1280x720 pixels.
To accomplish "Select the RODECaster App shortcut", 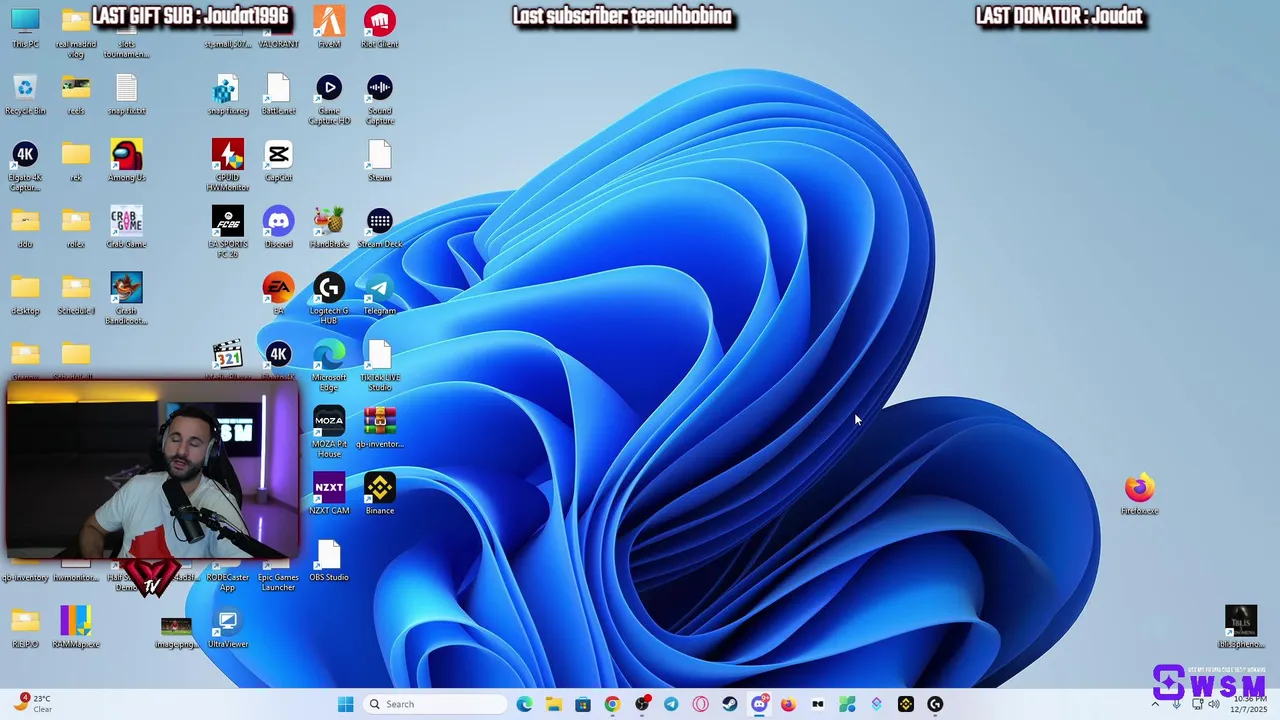I will [227, 578].
